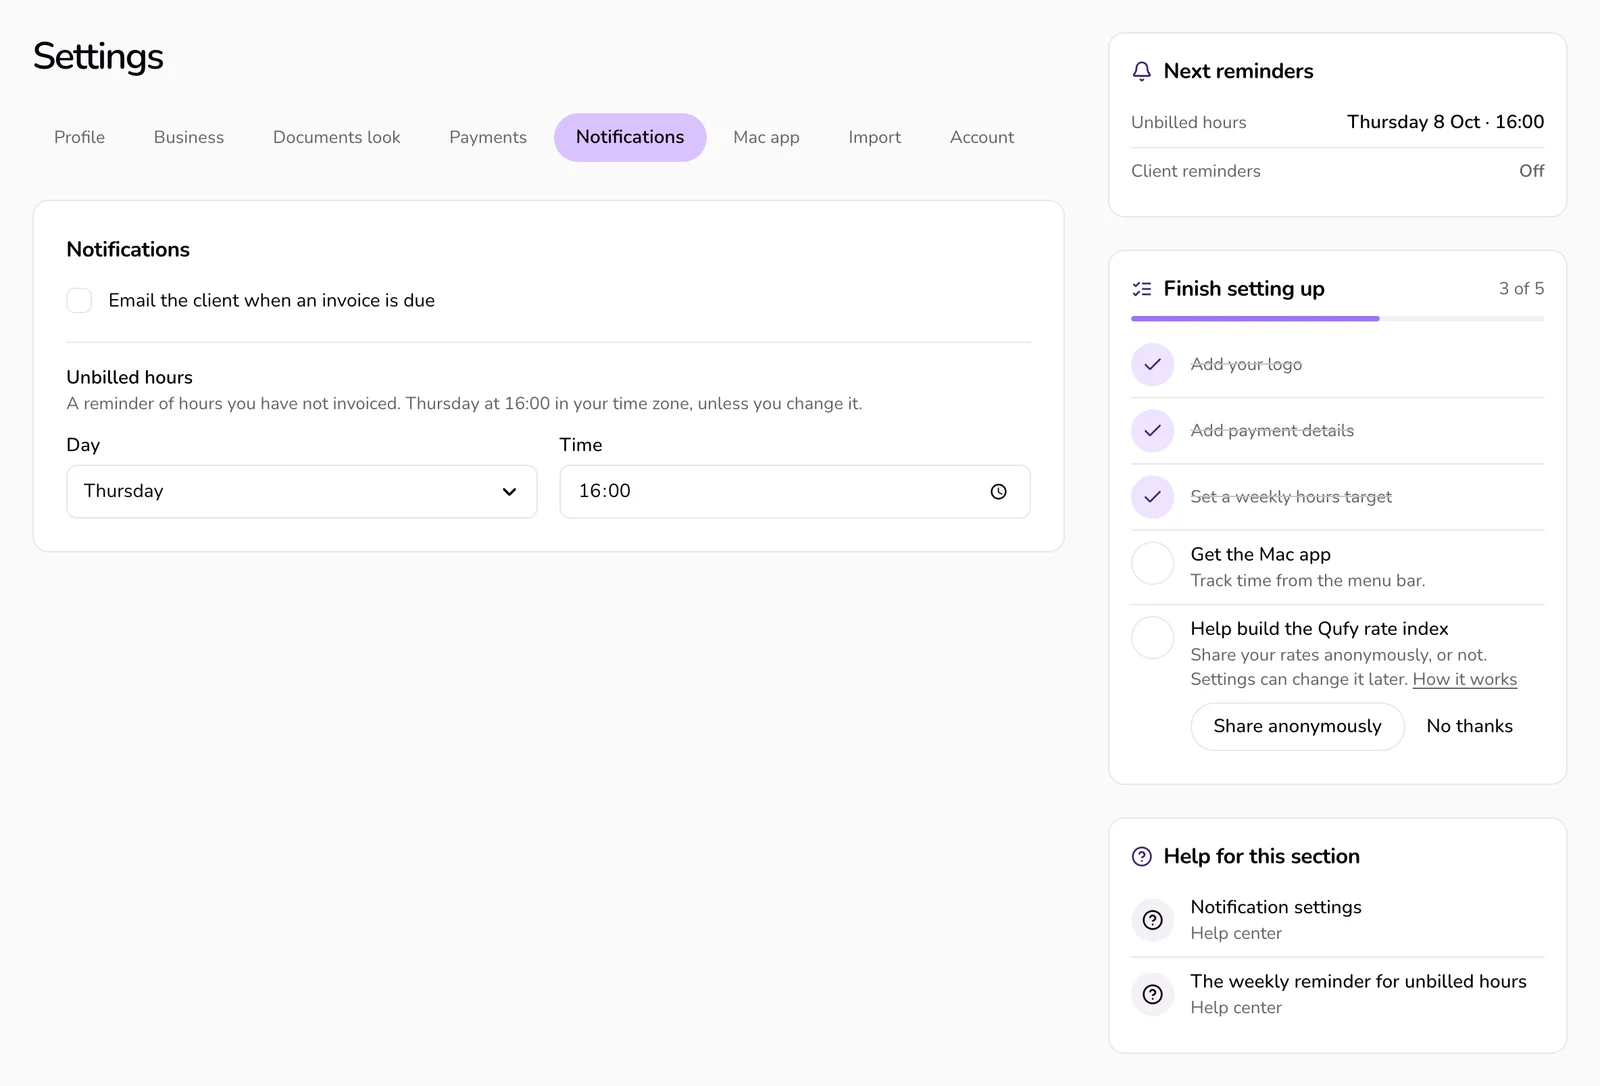Click the 3 of 5 progress count
The width and height of the screenshot is (1600, 1086).
(1521, 289)
